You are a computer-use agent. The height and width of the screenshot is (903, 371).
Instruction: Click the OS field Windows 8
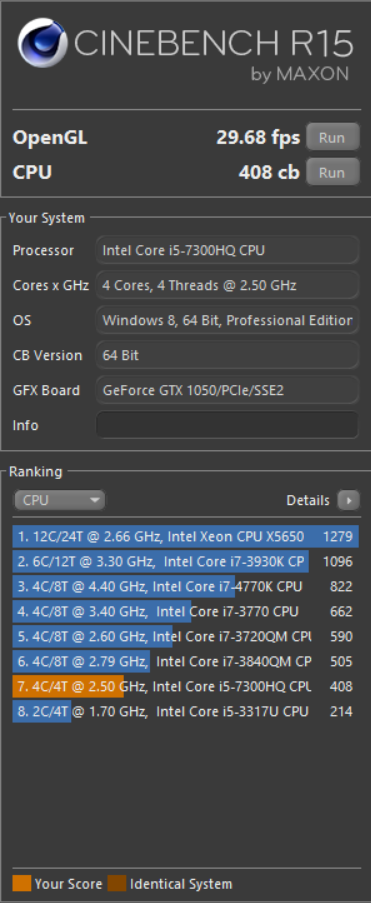pyautogui.click(x=228, y=320)
